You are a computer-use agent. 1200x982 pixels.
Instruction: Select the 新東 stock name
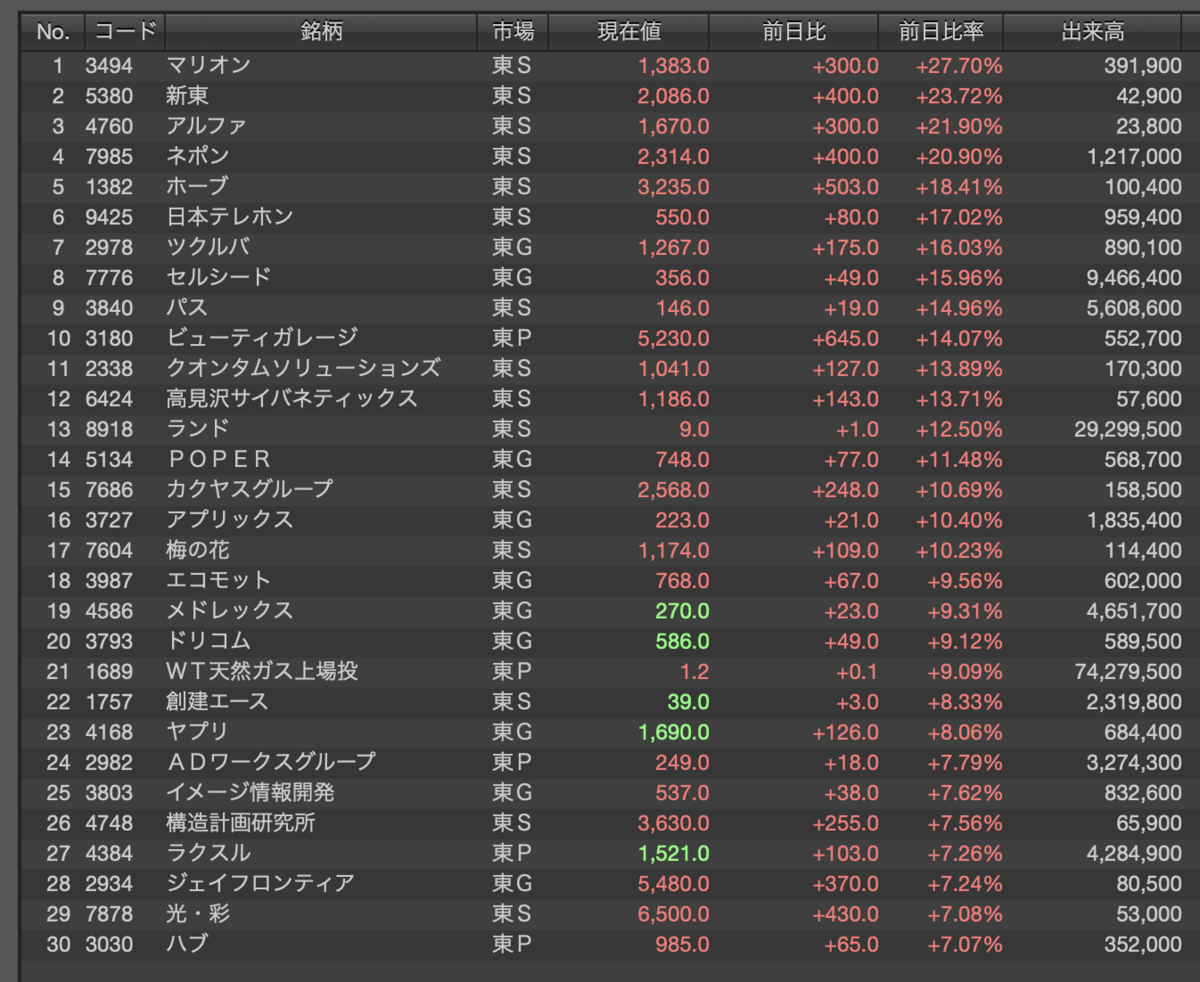point(187,96)
